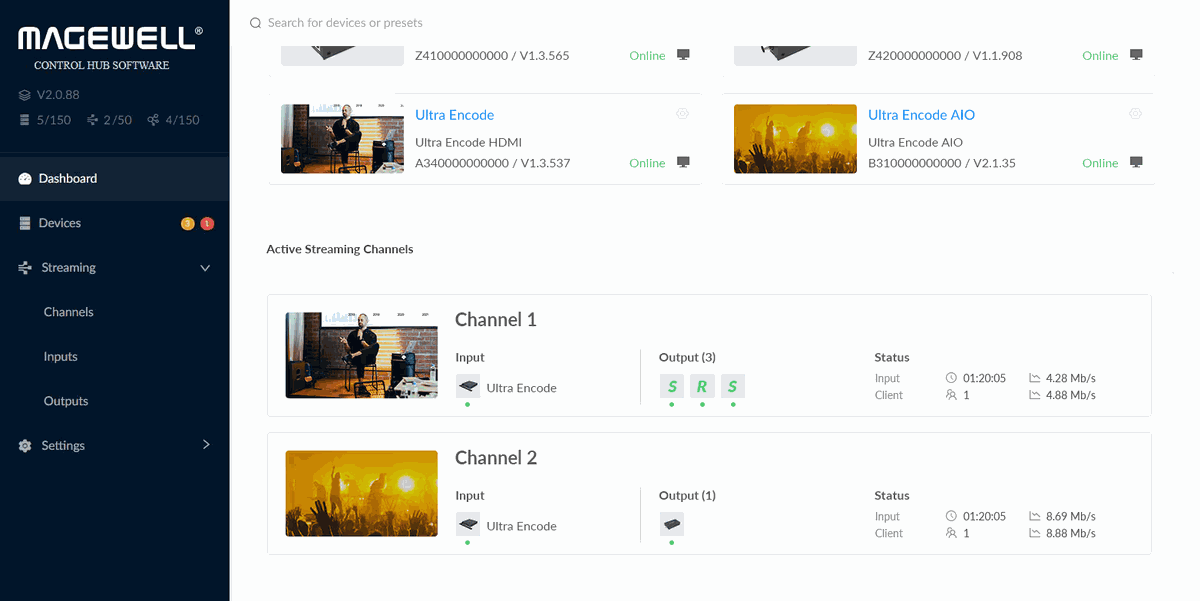Click the Online status for A340000000000
Image resolution: width=1200 pixels, height=601 pixels.
coord(647,163)
